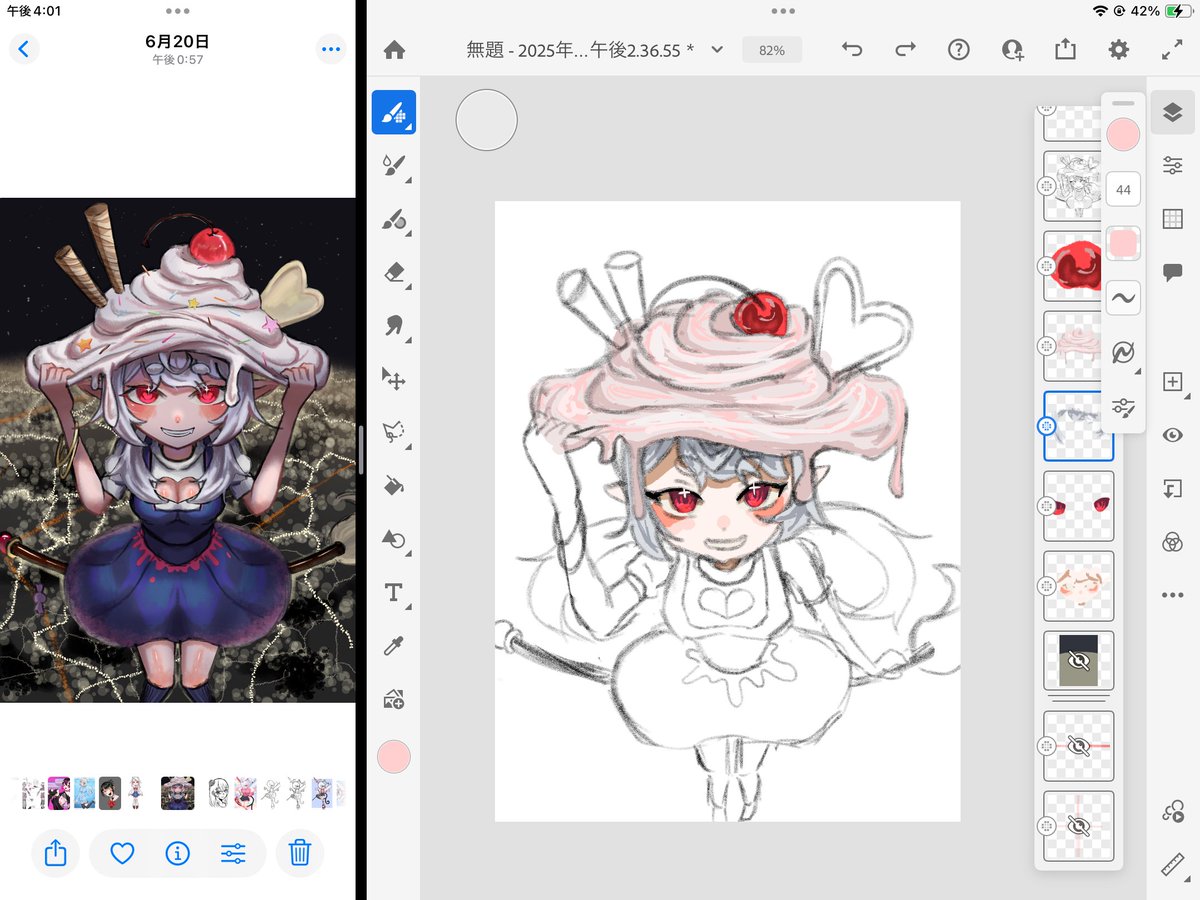Add a new layer with plus icon
Image resolution: width=1200 pixels, height=900 pixels.
pyautogui.click(x=1173, y=381)
